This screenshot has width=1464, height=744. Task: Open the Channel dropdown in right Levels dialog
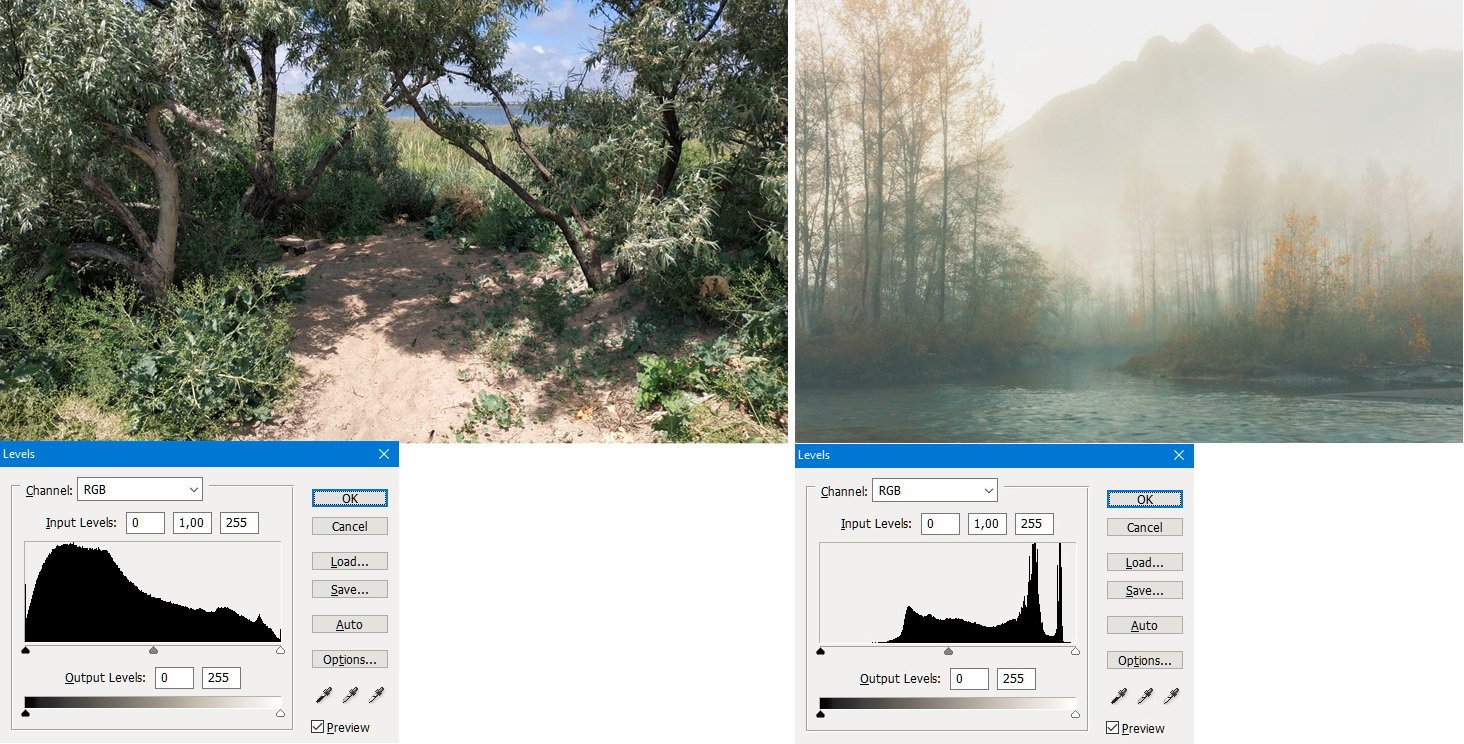coord(935,490)
